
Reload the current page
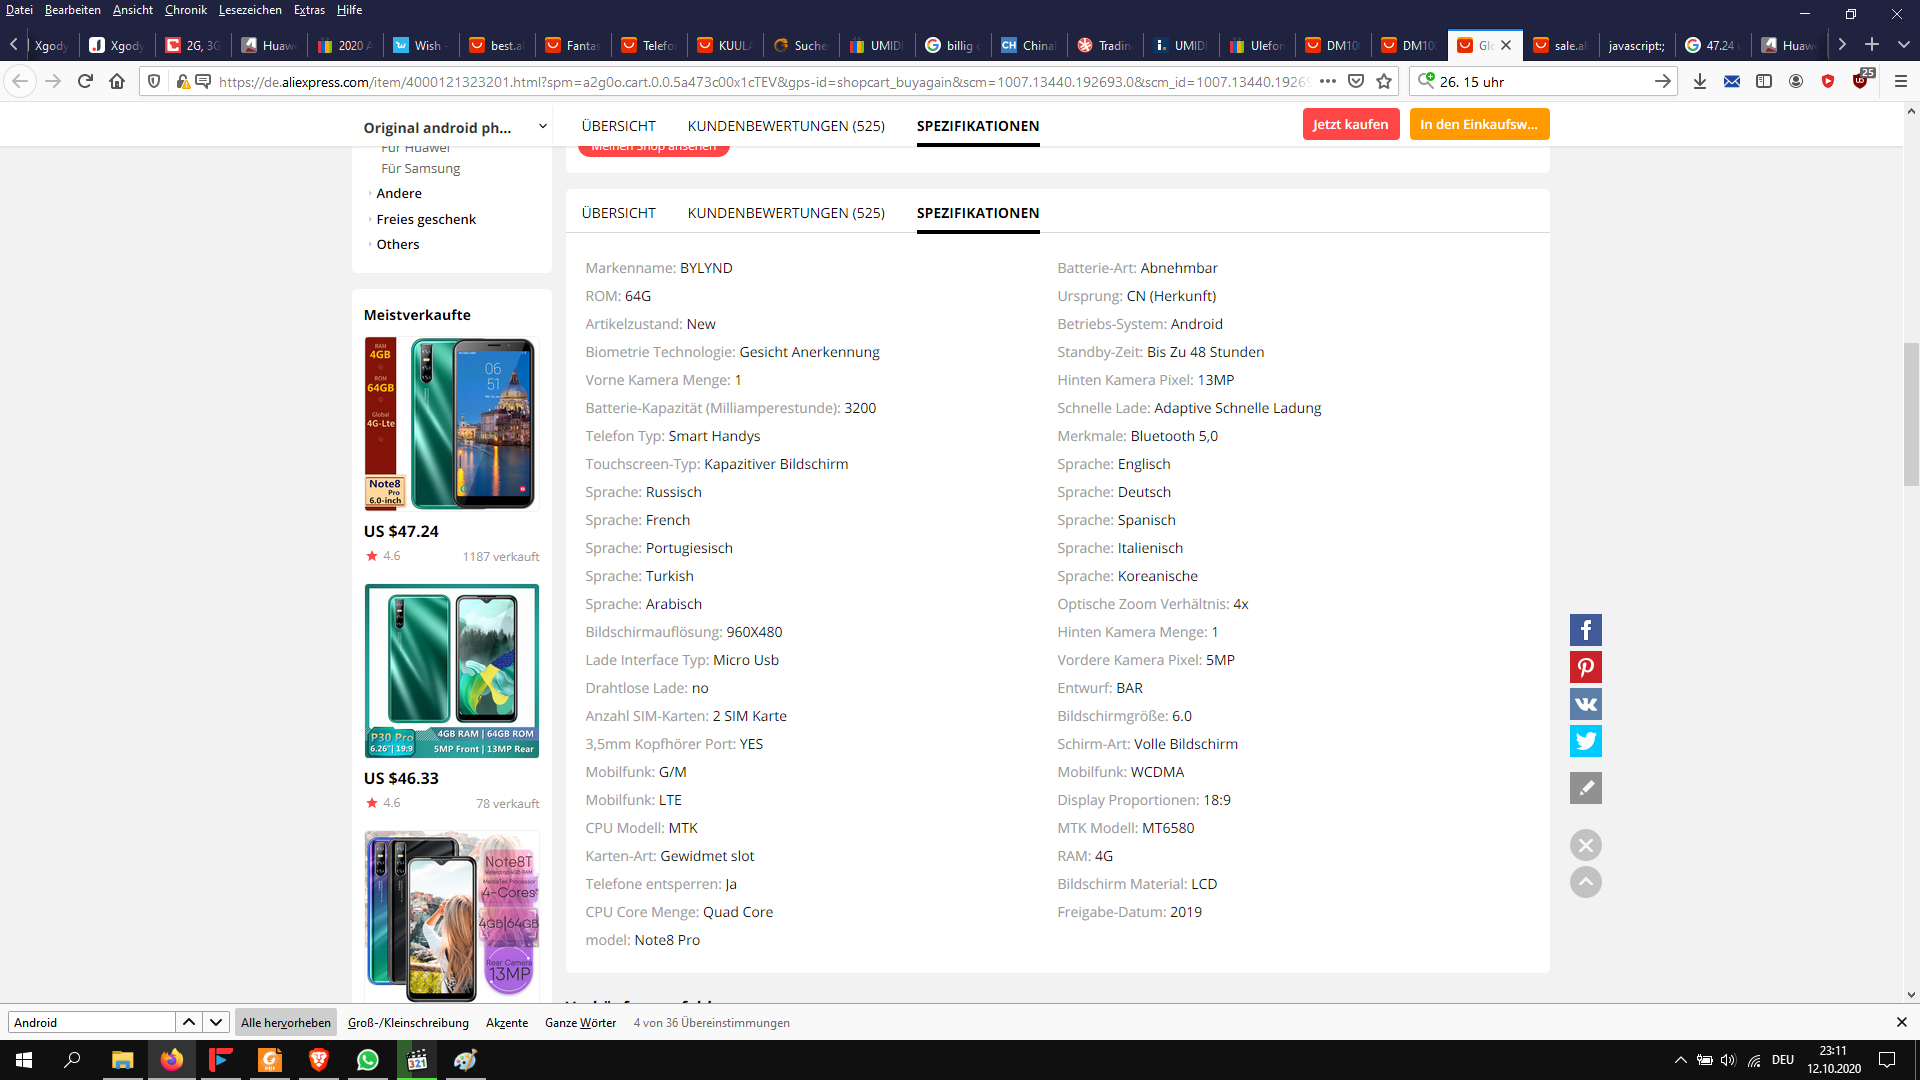pyautogui.click(x=85, y=81)
